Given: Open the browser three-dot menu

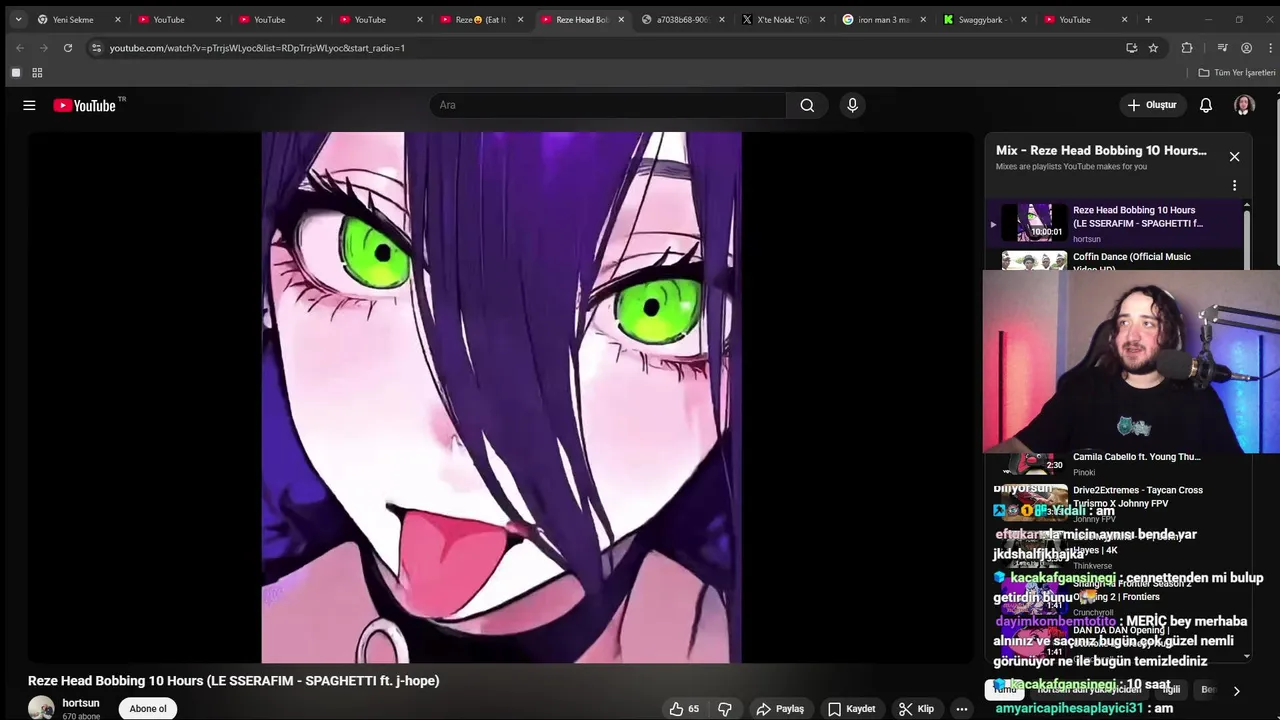Looking at the screenshot, I should [x=1269, y=48].
